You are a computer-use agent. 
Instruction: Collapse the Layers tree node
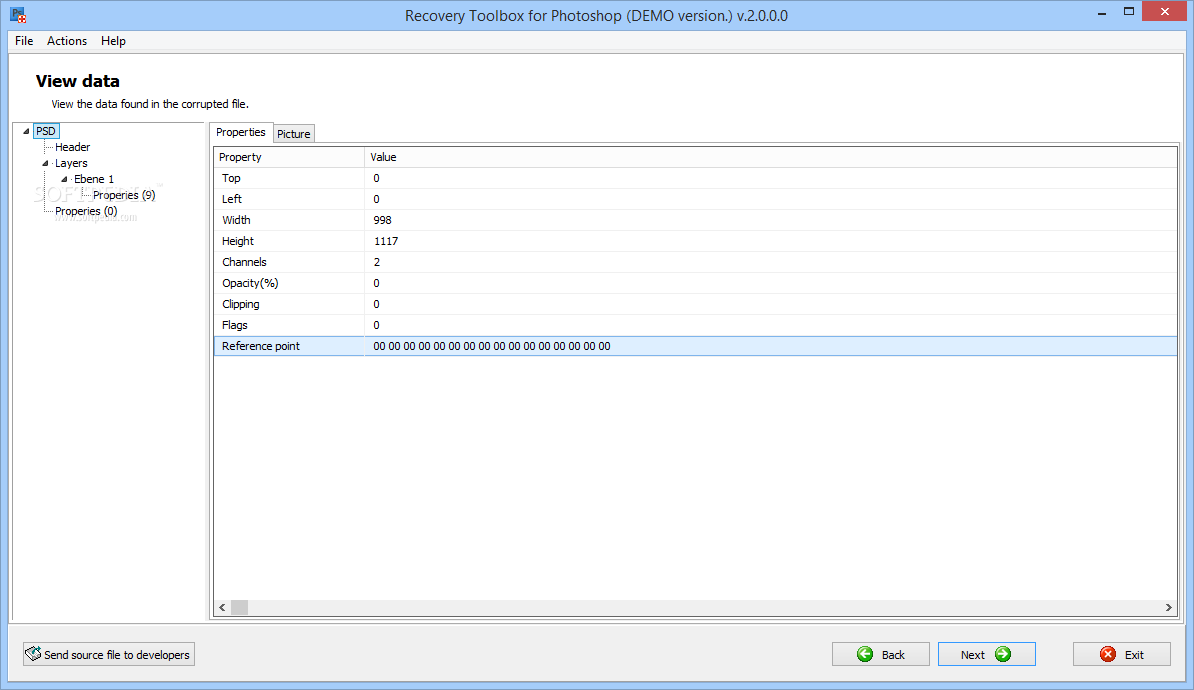coord(45,163)
